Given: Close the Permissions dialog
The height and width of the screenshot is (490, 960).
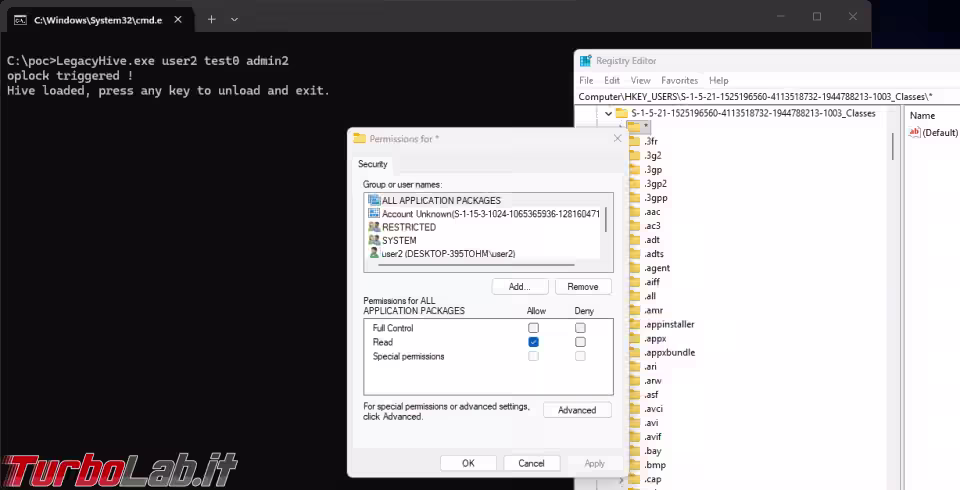Looking at the screenshot, I should [617, 138].
